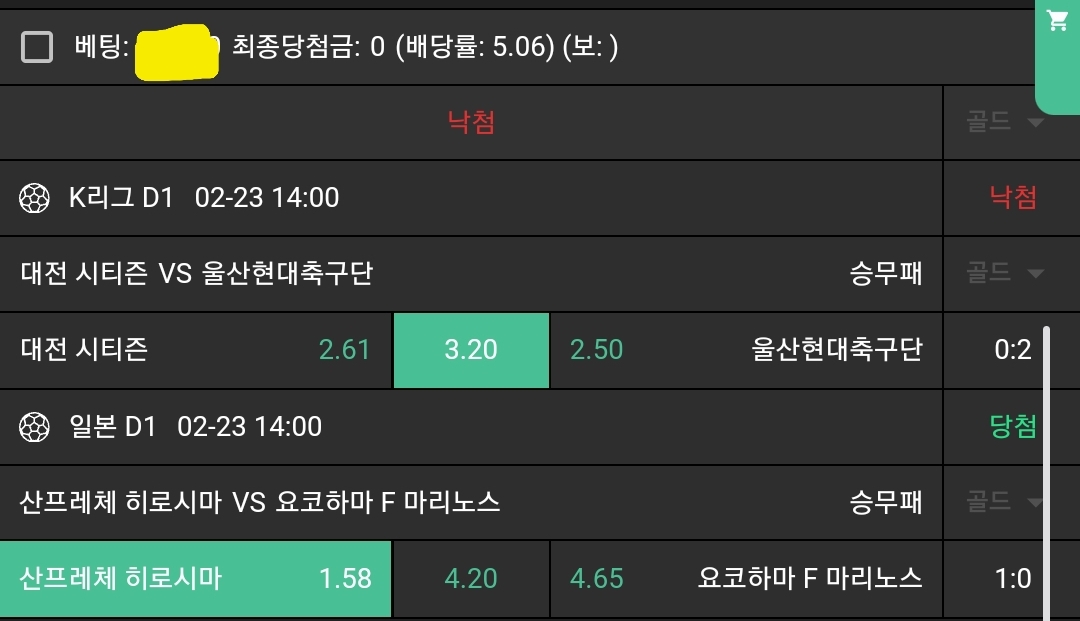The image size is (1080, 621).
Task: Click the vertical scrollbar on the right
Action: click(1047, 470)
